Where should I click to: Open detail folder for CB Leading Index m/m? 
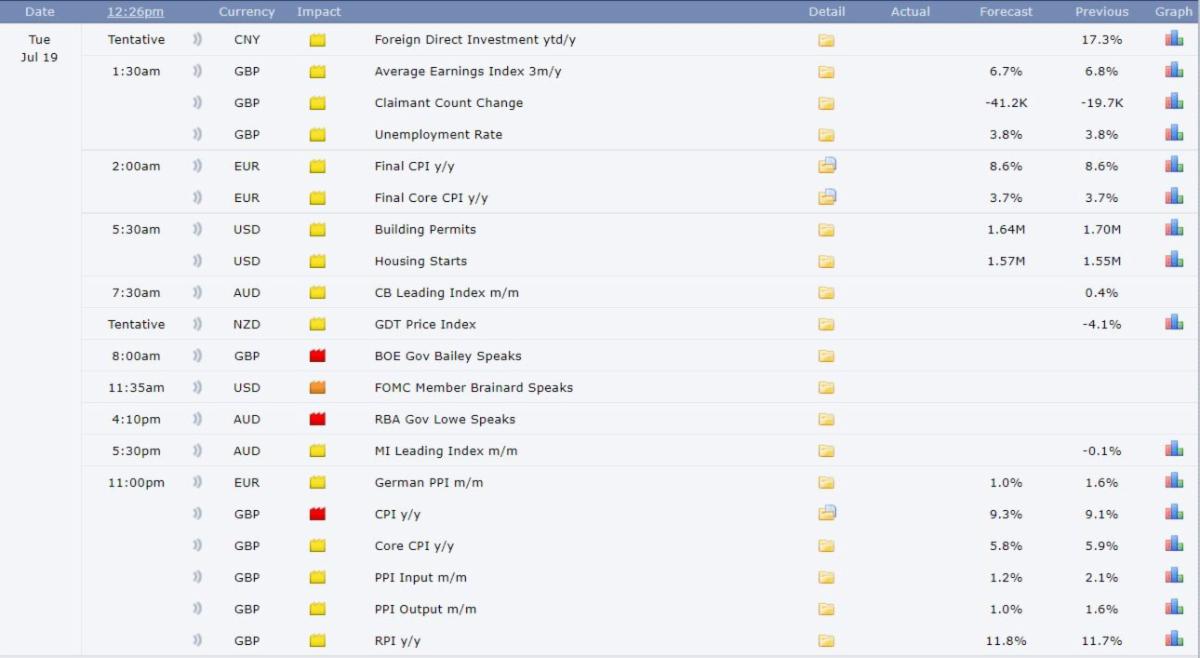[826, 294]
